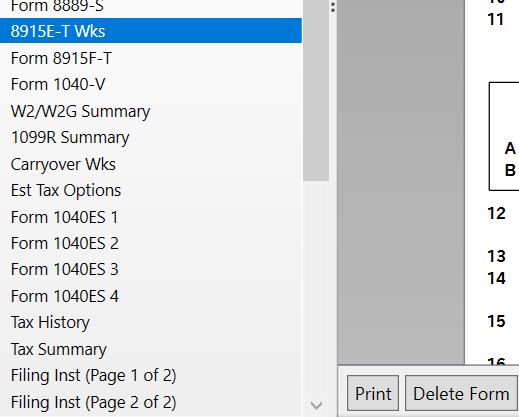This screenshot has width=519, height=417.
Task: Select Carryover Wks worksheet
Action: click(151, 164)
